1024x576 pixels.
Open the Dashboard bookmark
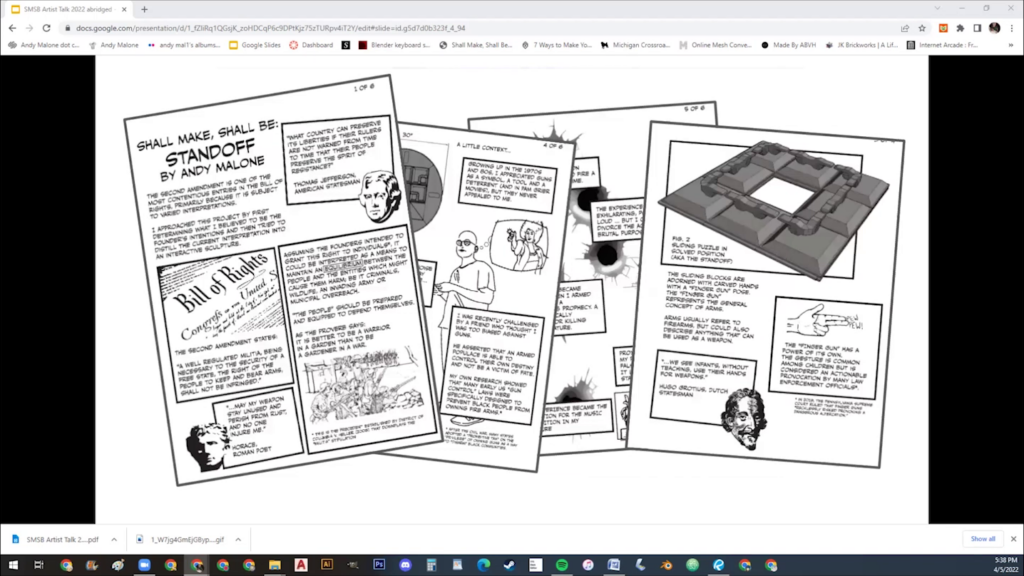point(312,45)
